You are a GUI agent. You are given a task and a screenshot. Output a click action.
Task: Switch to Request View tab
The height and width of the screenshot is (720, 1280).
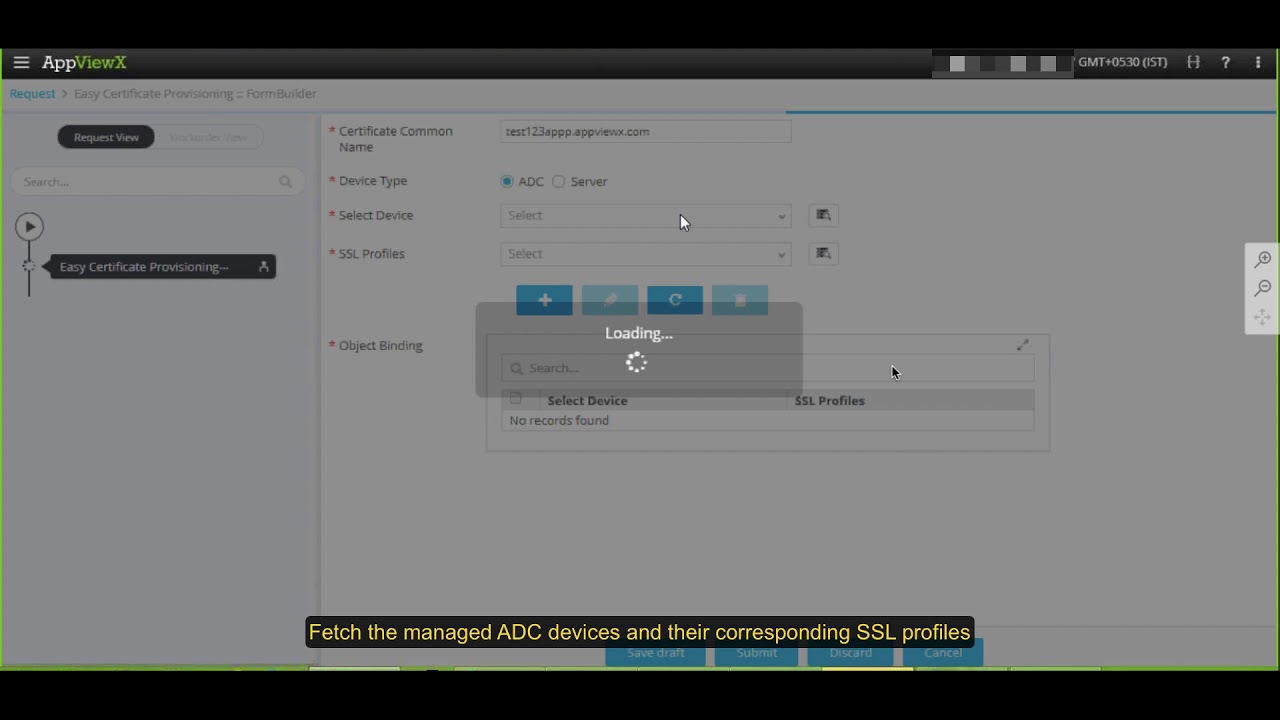tap(106, 137)
